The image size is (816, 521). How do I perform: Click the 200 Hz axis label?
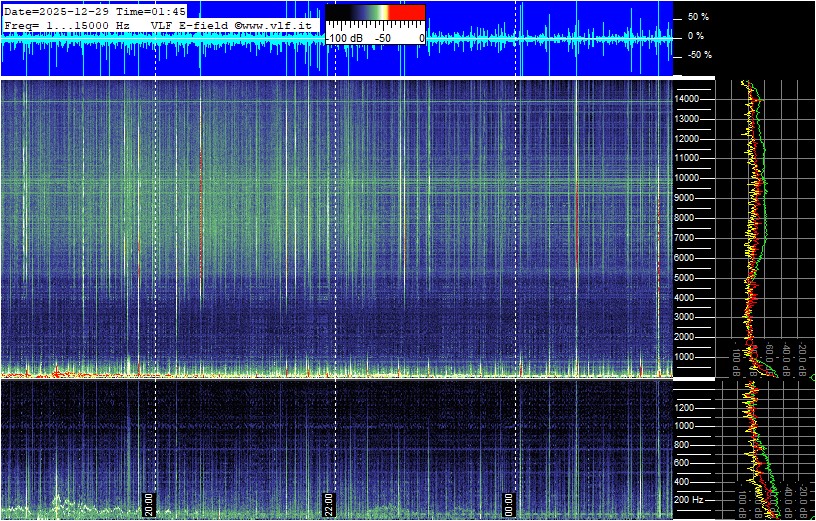point(690,499)
